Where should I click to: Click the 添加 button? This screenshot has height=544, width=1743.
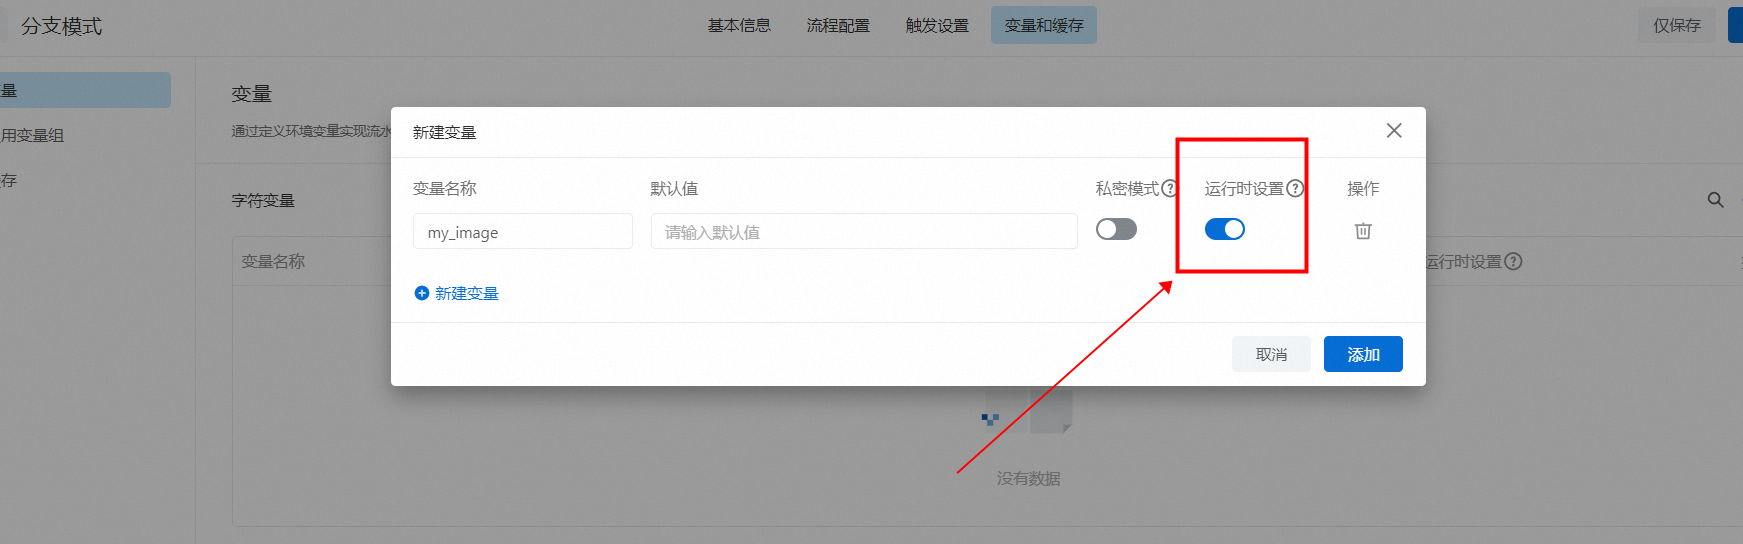[x=1363, y=354]
